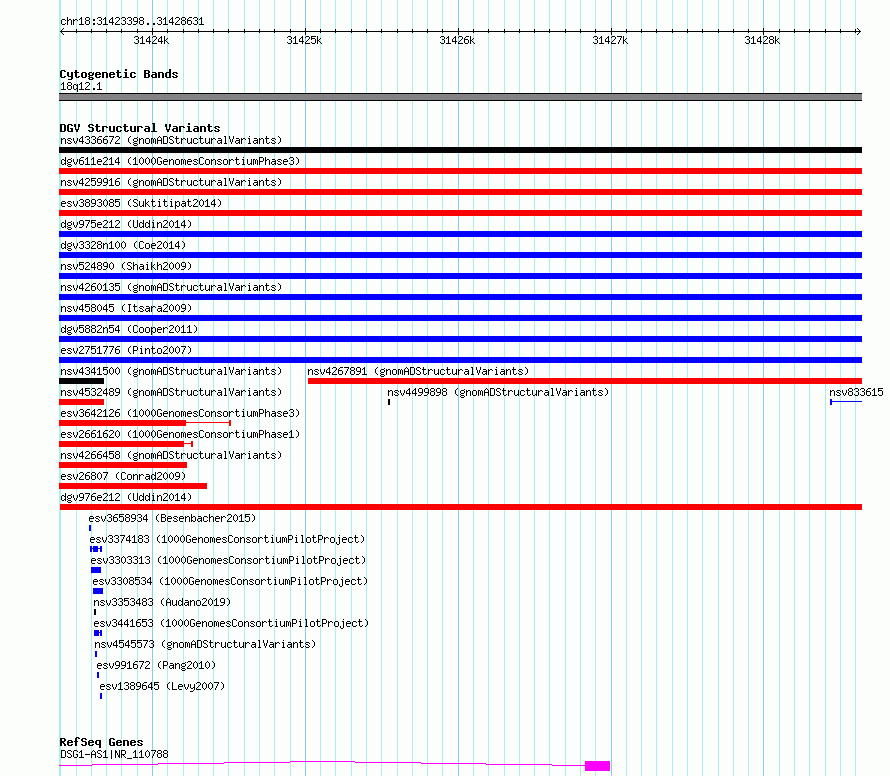Select the black nsv4336672 variant bar
The width and height of the screenshot is (890, 776).
click(460, 150)
